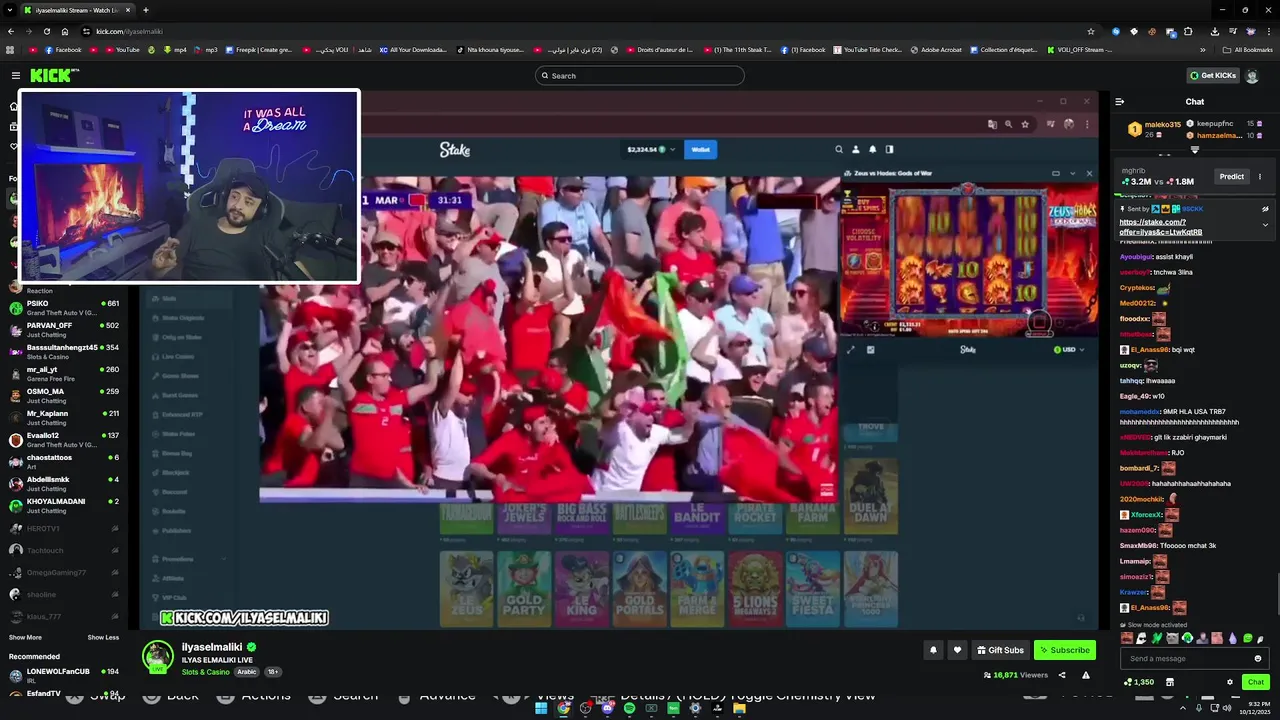Open the channel points shop icon
Image resolution: width=1280 pixels, height=720 pixels.
[1169, 682]
